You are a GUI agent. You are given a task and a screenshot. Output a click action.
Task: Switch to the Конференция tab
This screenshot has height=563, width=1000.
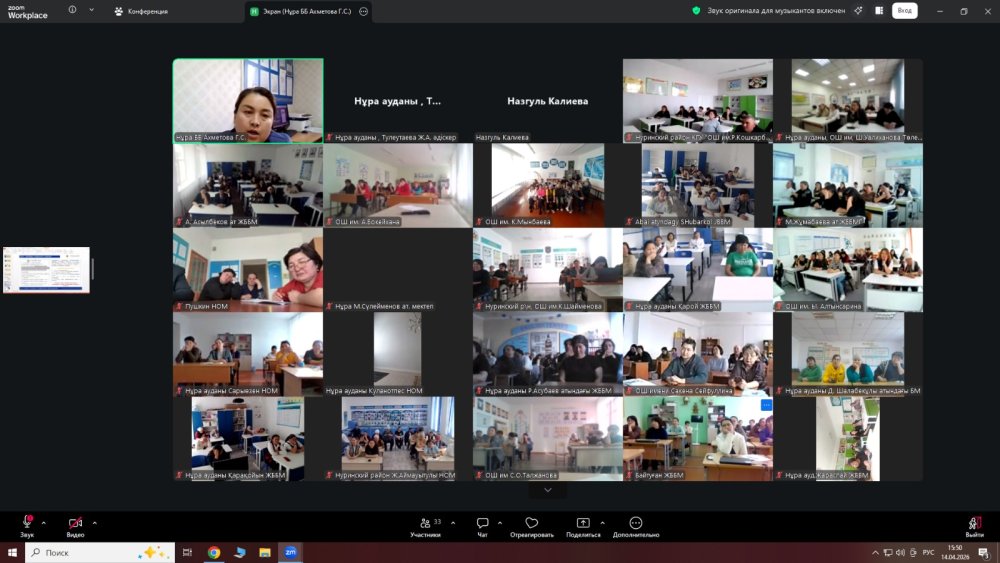(142, 11)
